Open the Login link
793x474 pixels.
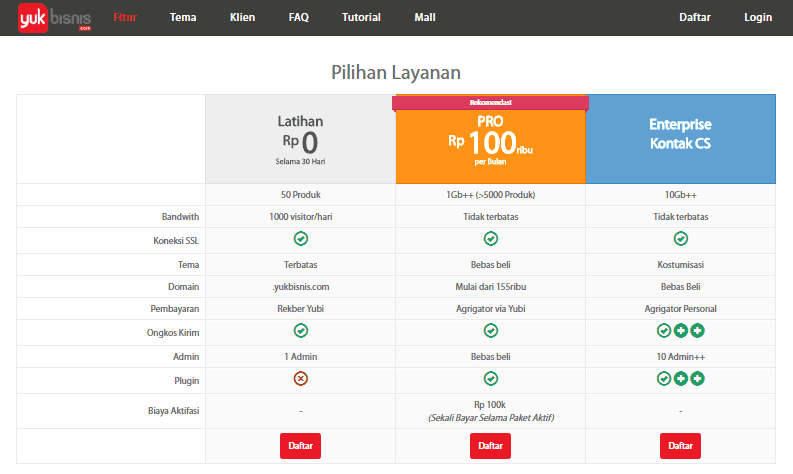tap(758, 18)
